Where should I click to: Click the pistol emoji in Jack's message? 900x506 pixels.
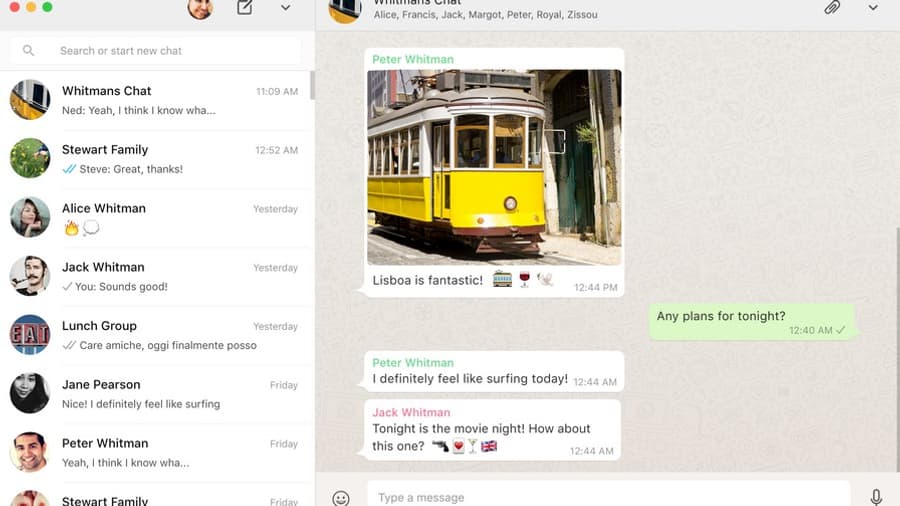[440, 446]
